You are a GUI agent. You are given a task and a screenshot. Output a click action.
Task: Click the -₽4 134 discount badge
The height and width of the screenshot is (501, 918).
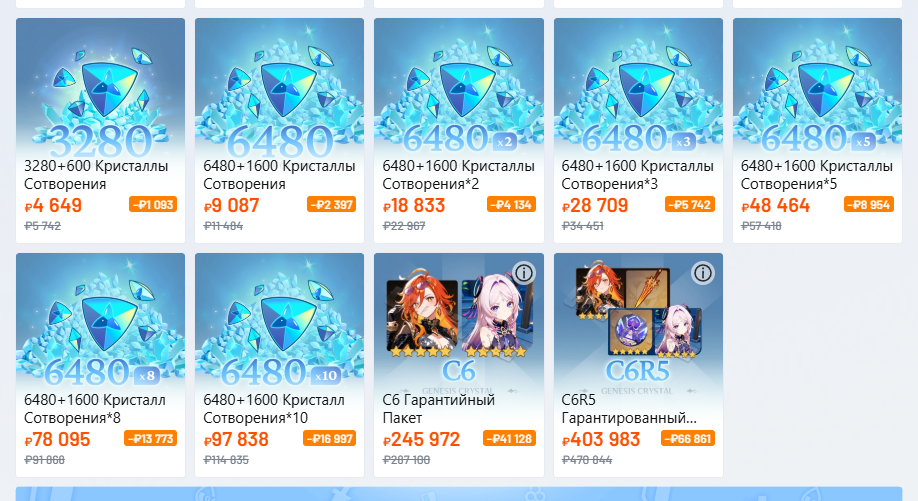click(x=511, y=204)
